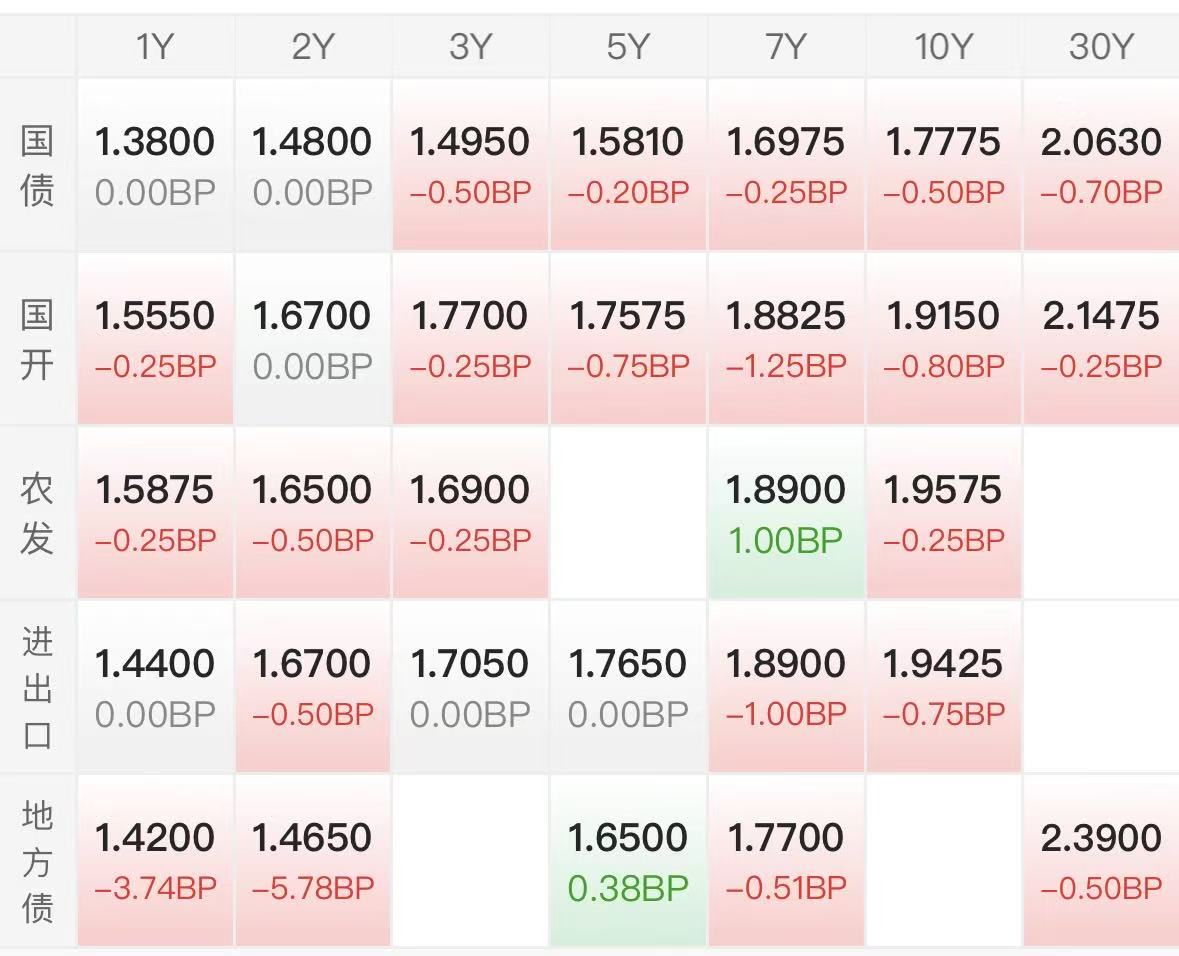Screen dimensions: 1179x956
Task: Select the 1Y maturity column header
Action: pos(155,47)
